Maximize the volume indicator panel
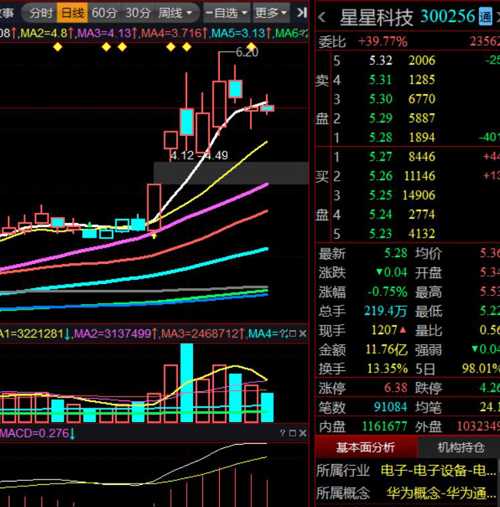Viewport: 500px width, 507px height. 293,333
